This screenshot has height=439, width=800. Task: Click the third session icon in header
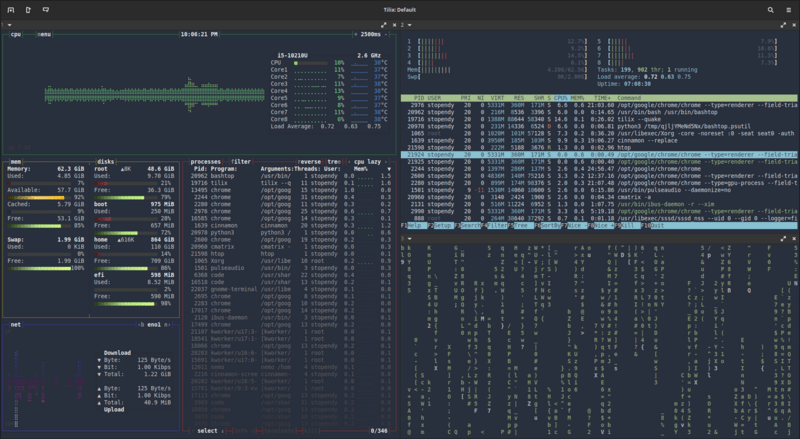[46, 9]
